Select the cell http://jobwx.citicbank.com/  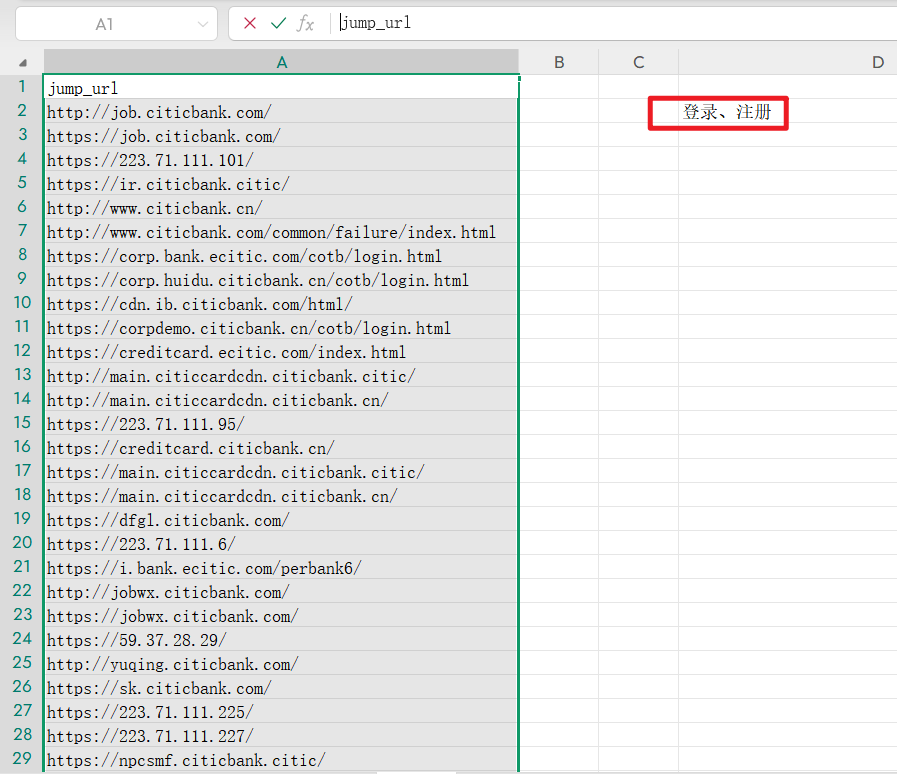(281, 592)
